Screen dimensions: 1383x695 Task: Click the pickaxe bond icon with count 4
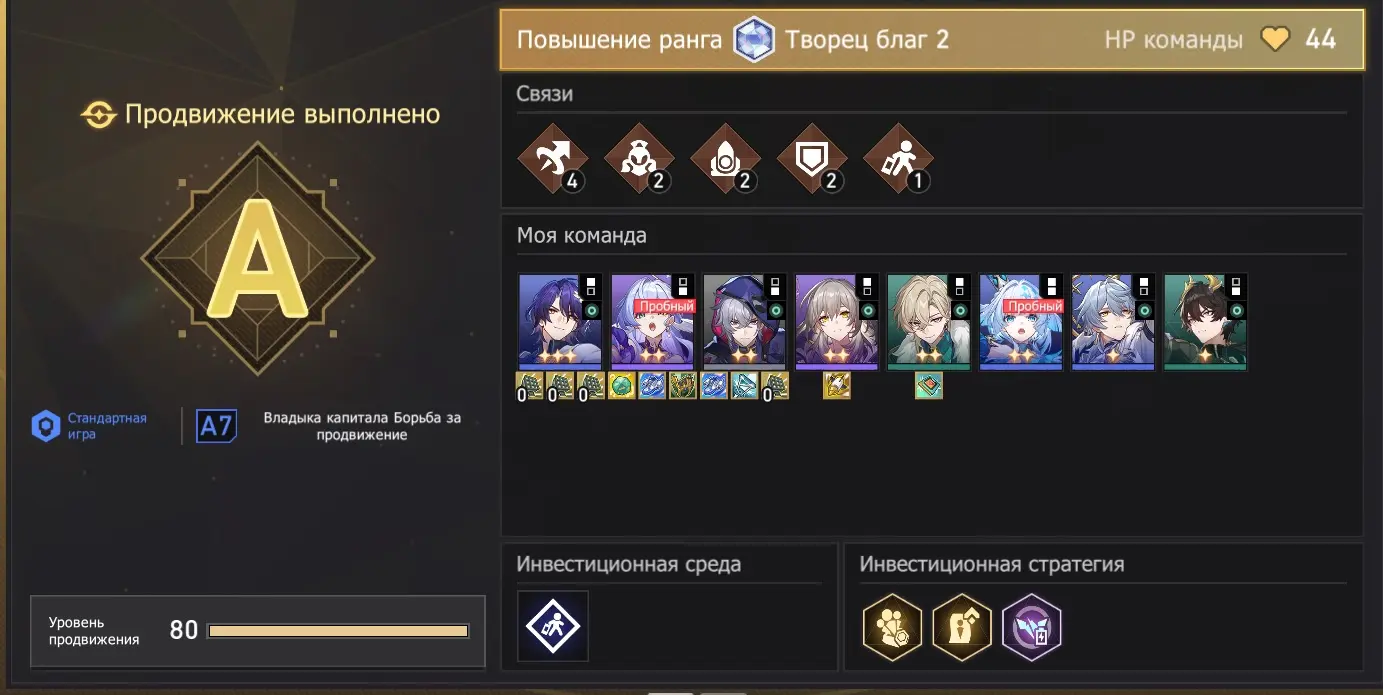pos(550,159)
